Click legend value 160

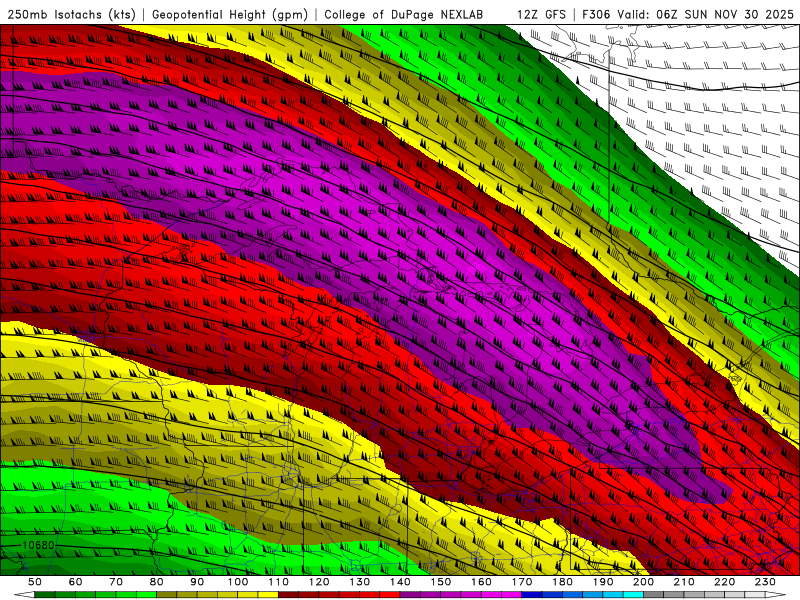click(481, 582)
